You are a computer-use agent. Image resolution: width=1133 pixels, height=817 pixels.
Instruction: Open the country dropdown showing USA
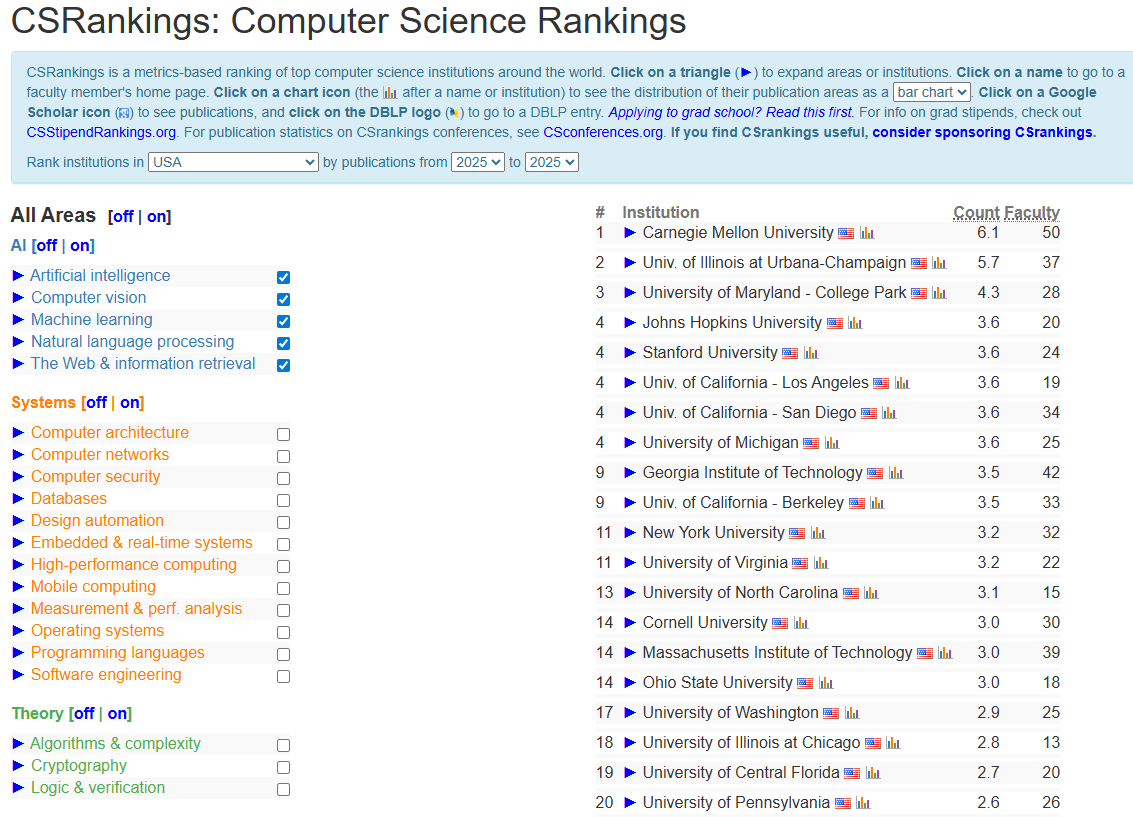click(x=233, y=162)
